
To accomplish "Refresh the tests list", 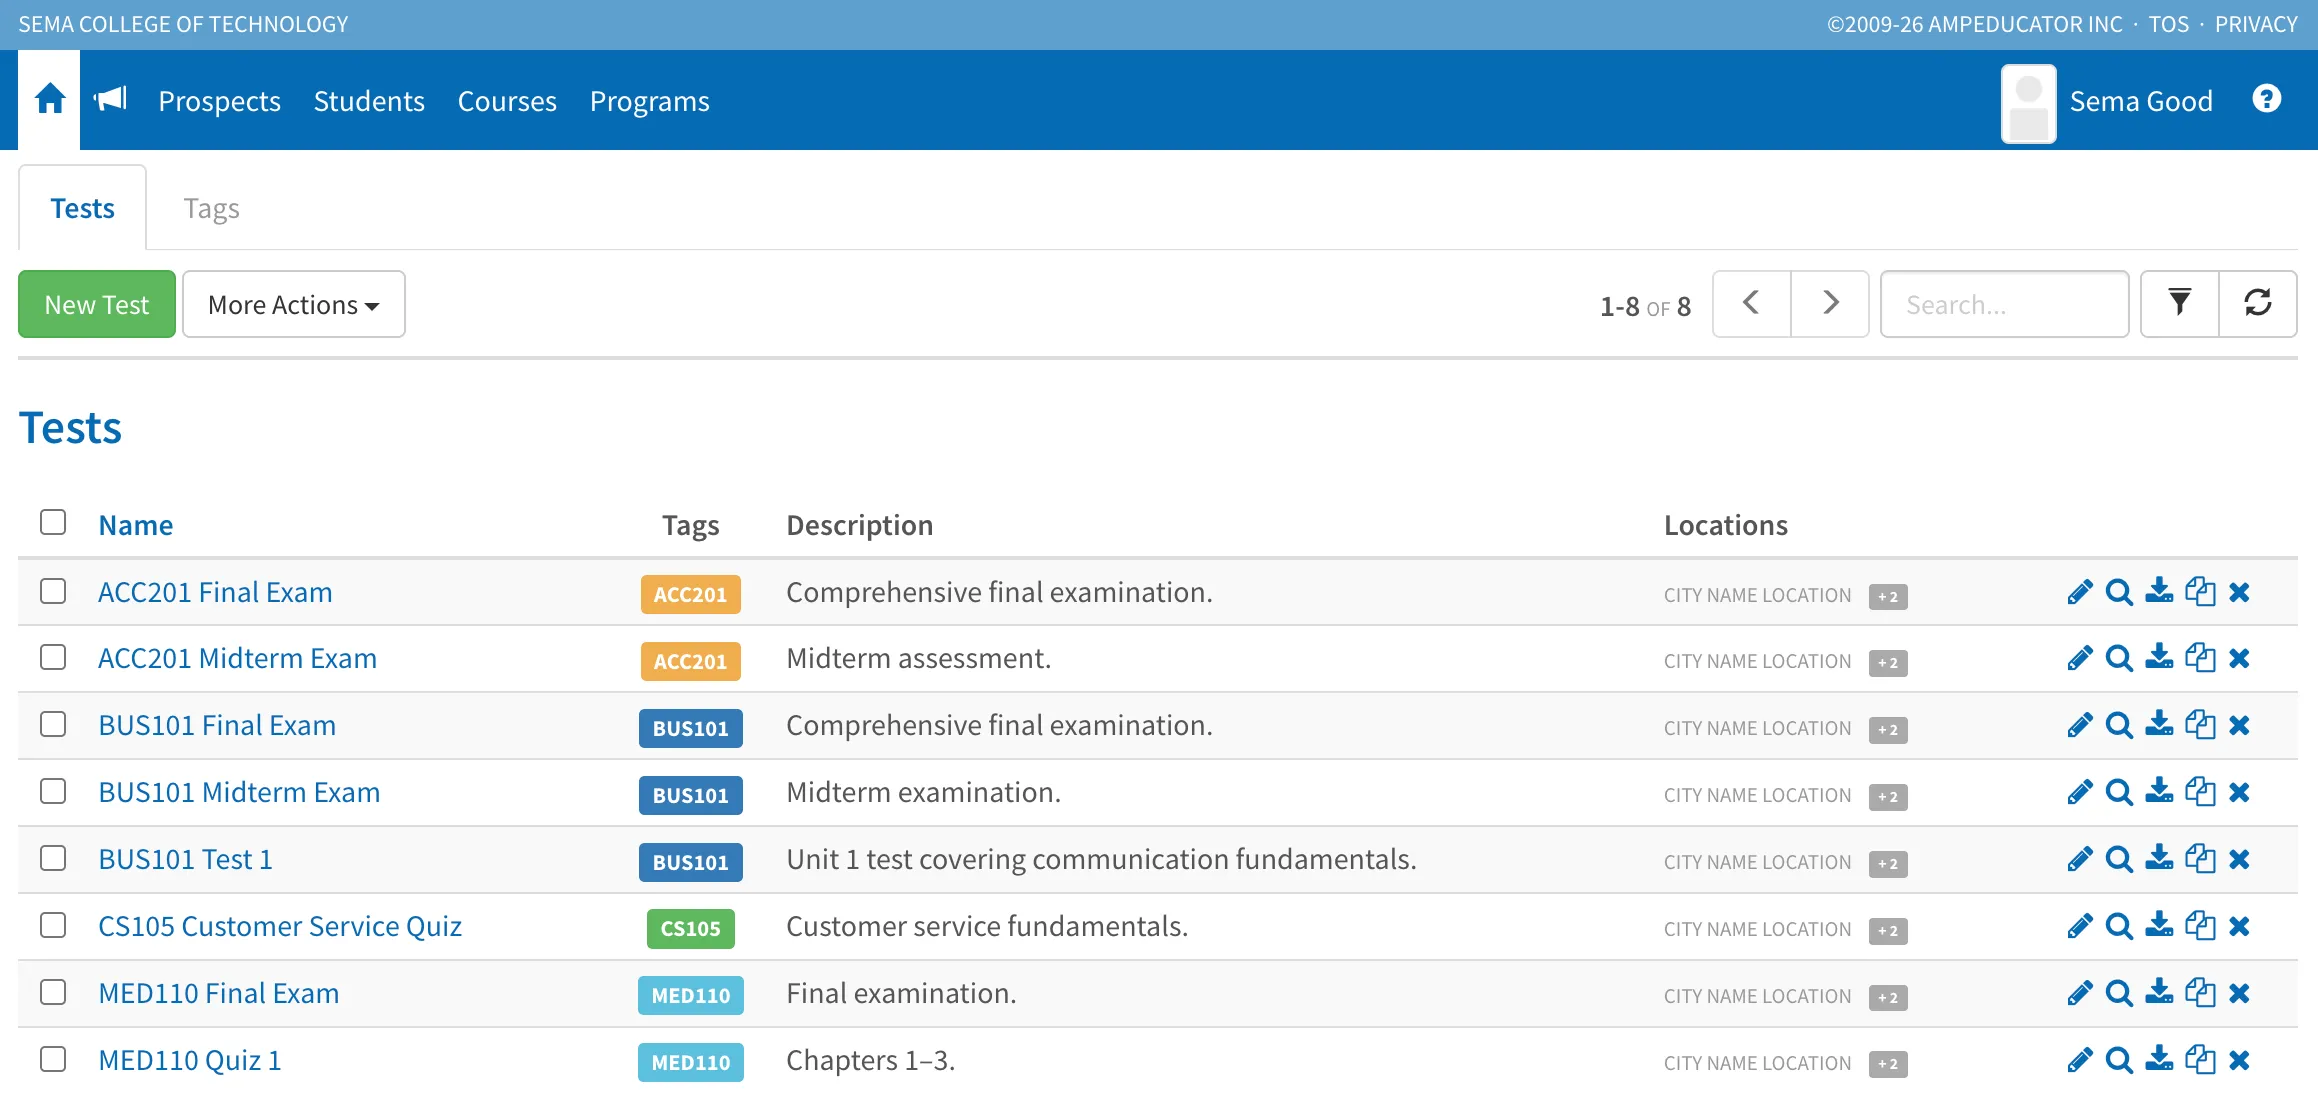I will pyautogui.click(x=2258, y=303).
